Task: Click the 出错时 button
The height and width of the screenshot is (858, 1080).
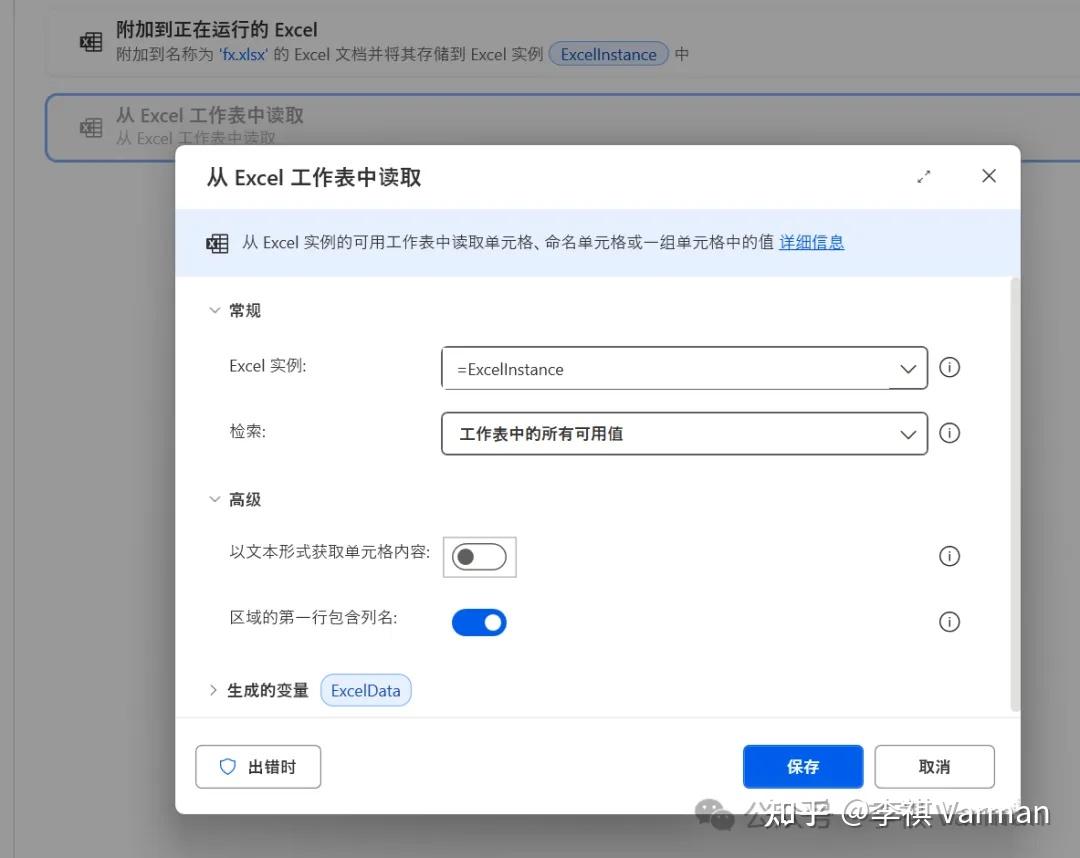Action: coord(257,766)
